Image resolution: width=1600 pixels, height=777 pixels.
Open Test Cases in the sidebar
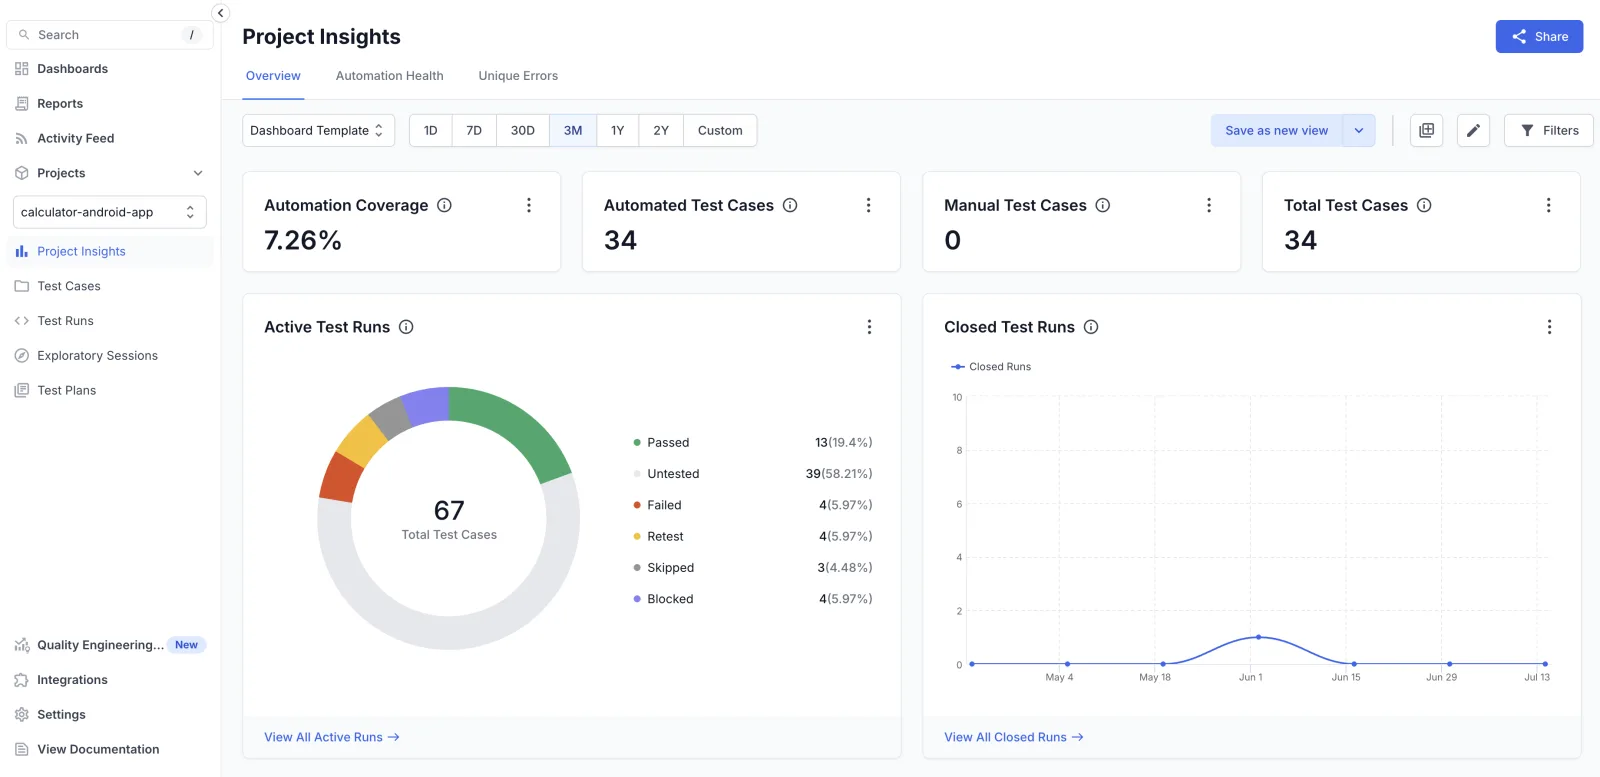[69, 286]
